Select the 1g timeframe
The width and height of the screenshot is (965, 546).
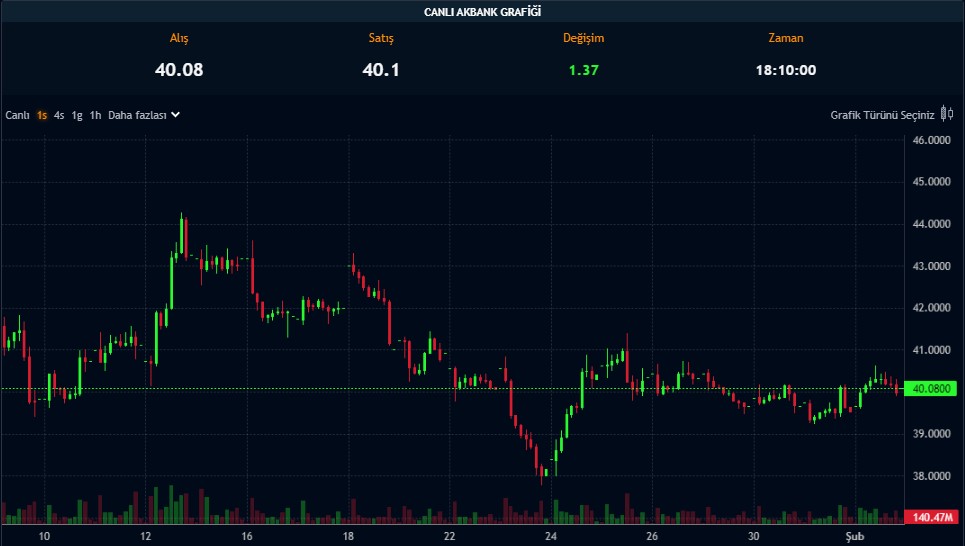coord(77,115)
